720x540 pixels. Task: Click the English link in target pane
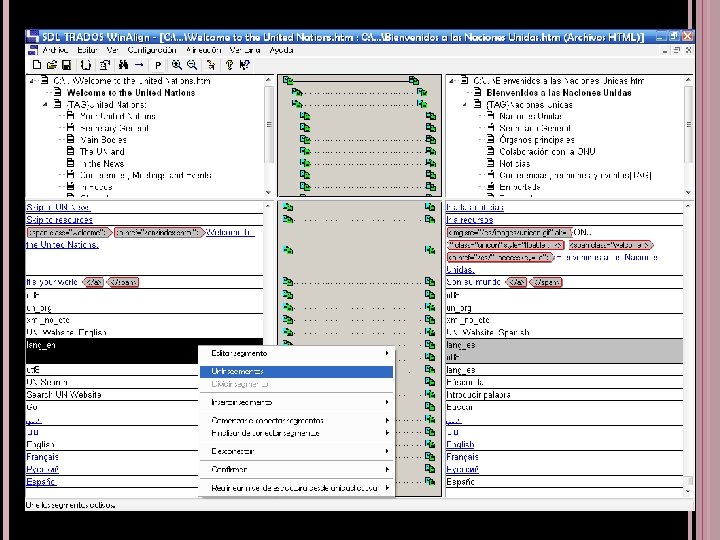tap(460, 444)
